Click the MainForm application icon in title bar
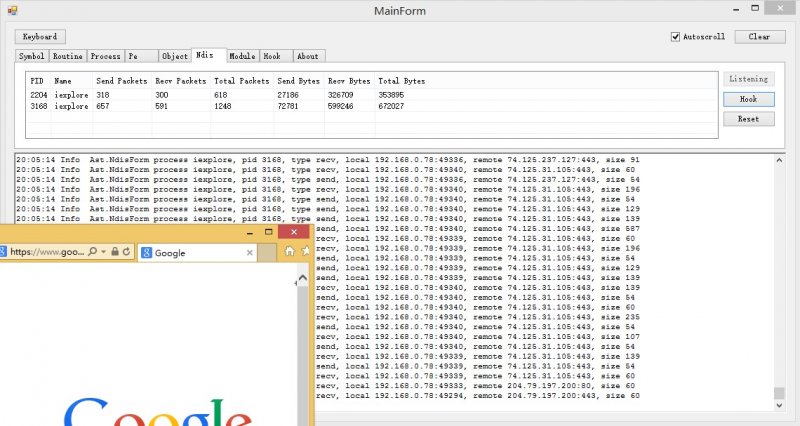Viewport: 800px width, 426px height. (12, 10)
